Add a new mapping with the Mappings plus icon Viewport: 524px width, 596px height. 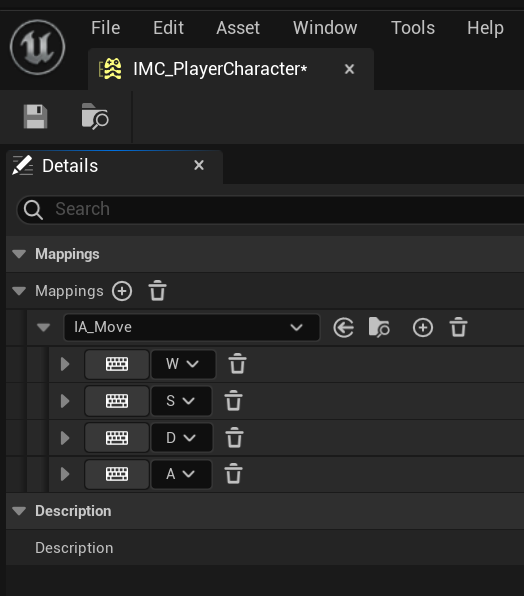122,292
